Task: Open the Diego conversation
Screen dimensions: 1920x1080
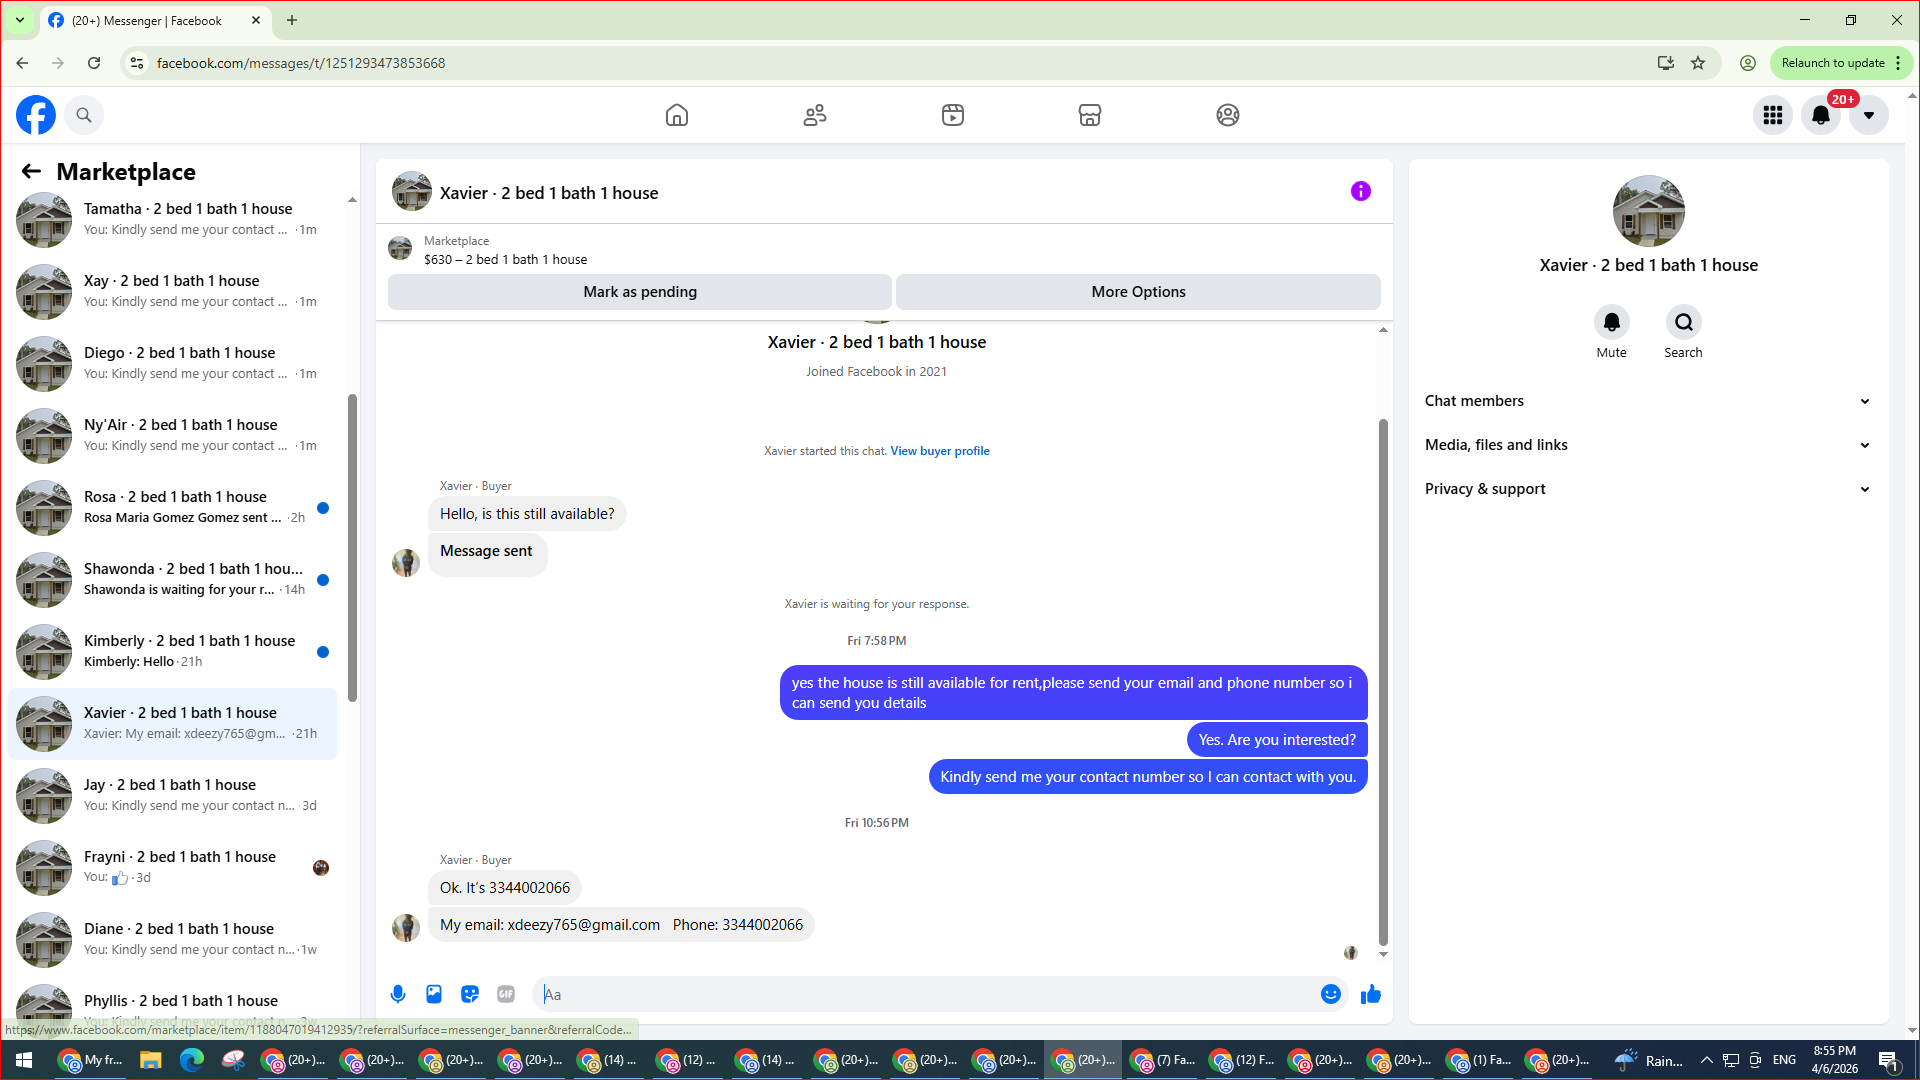Action: pyautogui.click(x=173, y=363)
